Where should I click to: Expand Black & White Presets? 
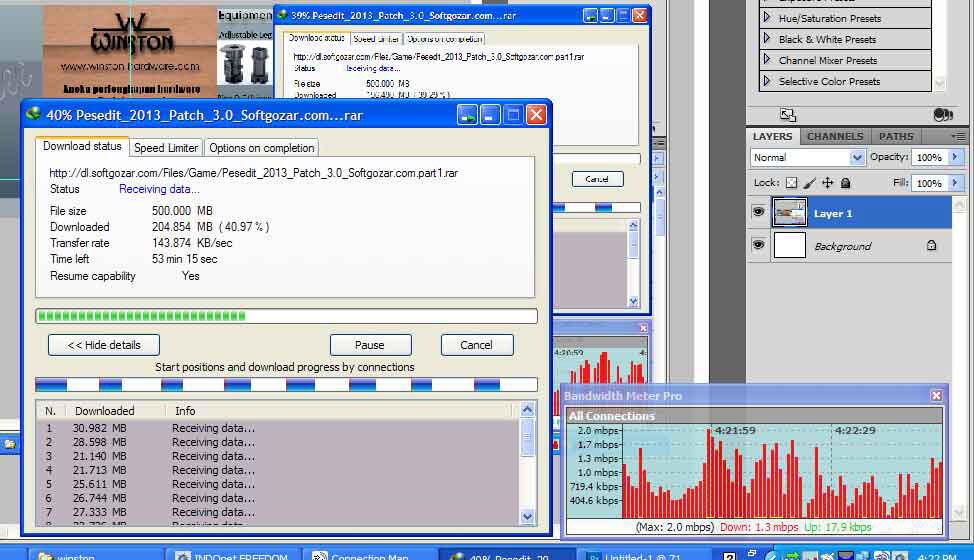pos(767,38)
